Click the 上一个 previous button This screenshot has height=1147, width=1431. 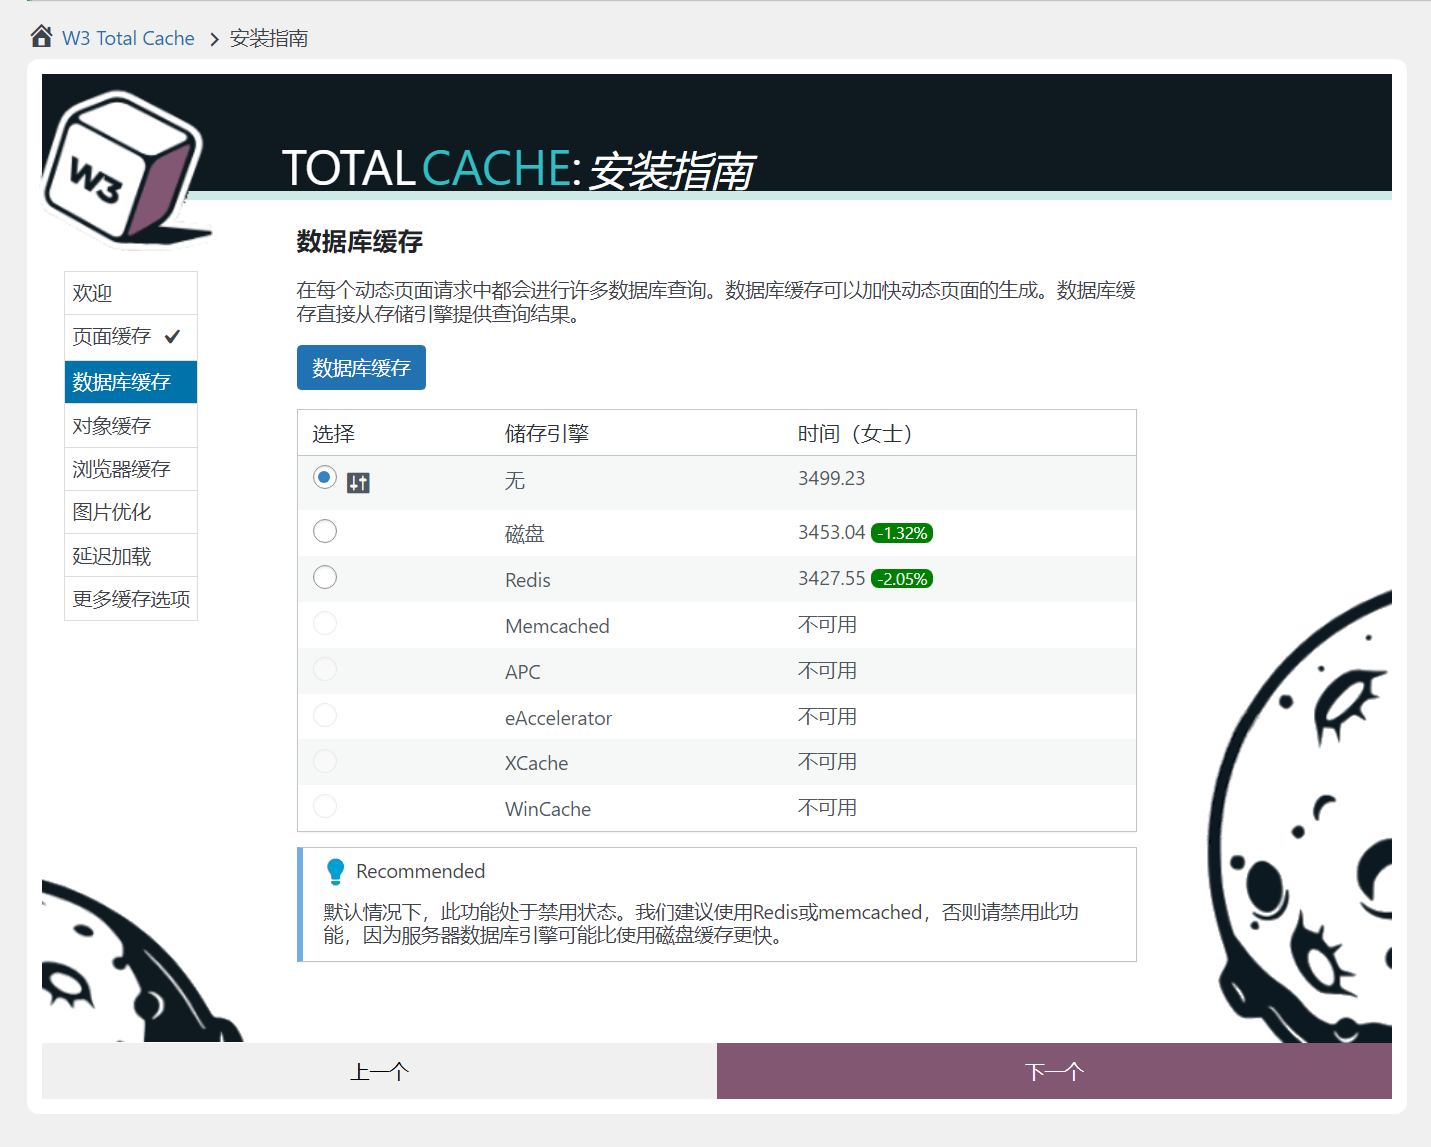click(x=379, y=1071)
